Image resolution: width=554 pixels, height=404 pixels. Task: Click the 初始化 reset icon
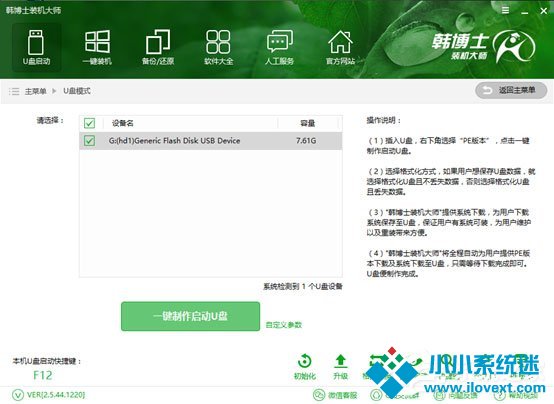[305, 367]
